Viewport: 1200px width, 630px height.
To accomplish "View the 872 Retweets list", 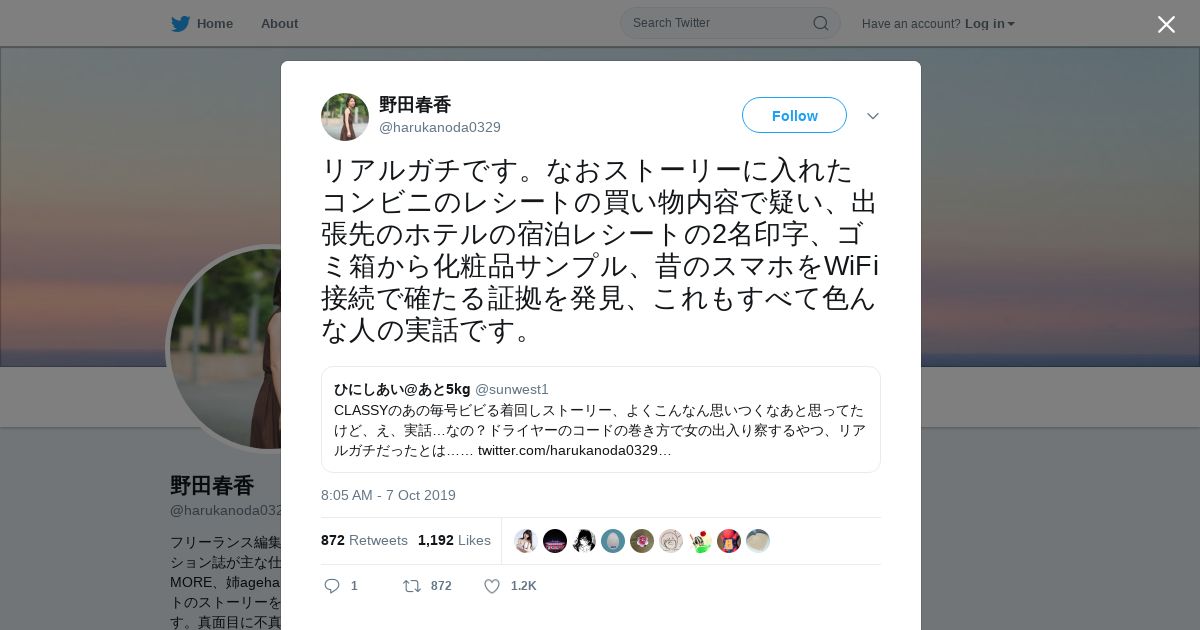I will pos(364,540).
